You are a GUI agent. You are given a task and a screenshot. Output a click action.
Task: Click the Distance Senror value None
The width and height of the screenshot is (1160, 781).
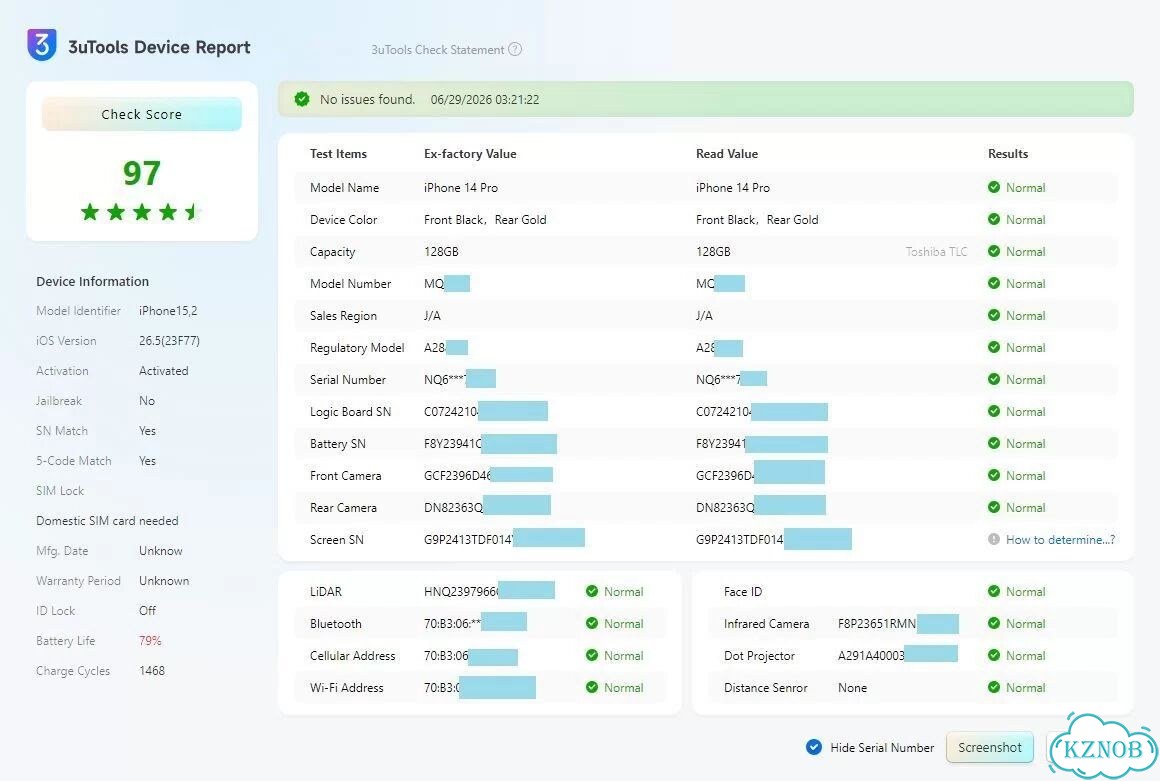pos(852,688)
